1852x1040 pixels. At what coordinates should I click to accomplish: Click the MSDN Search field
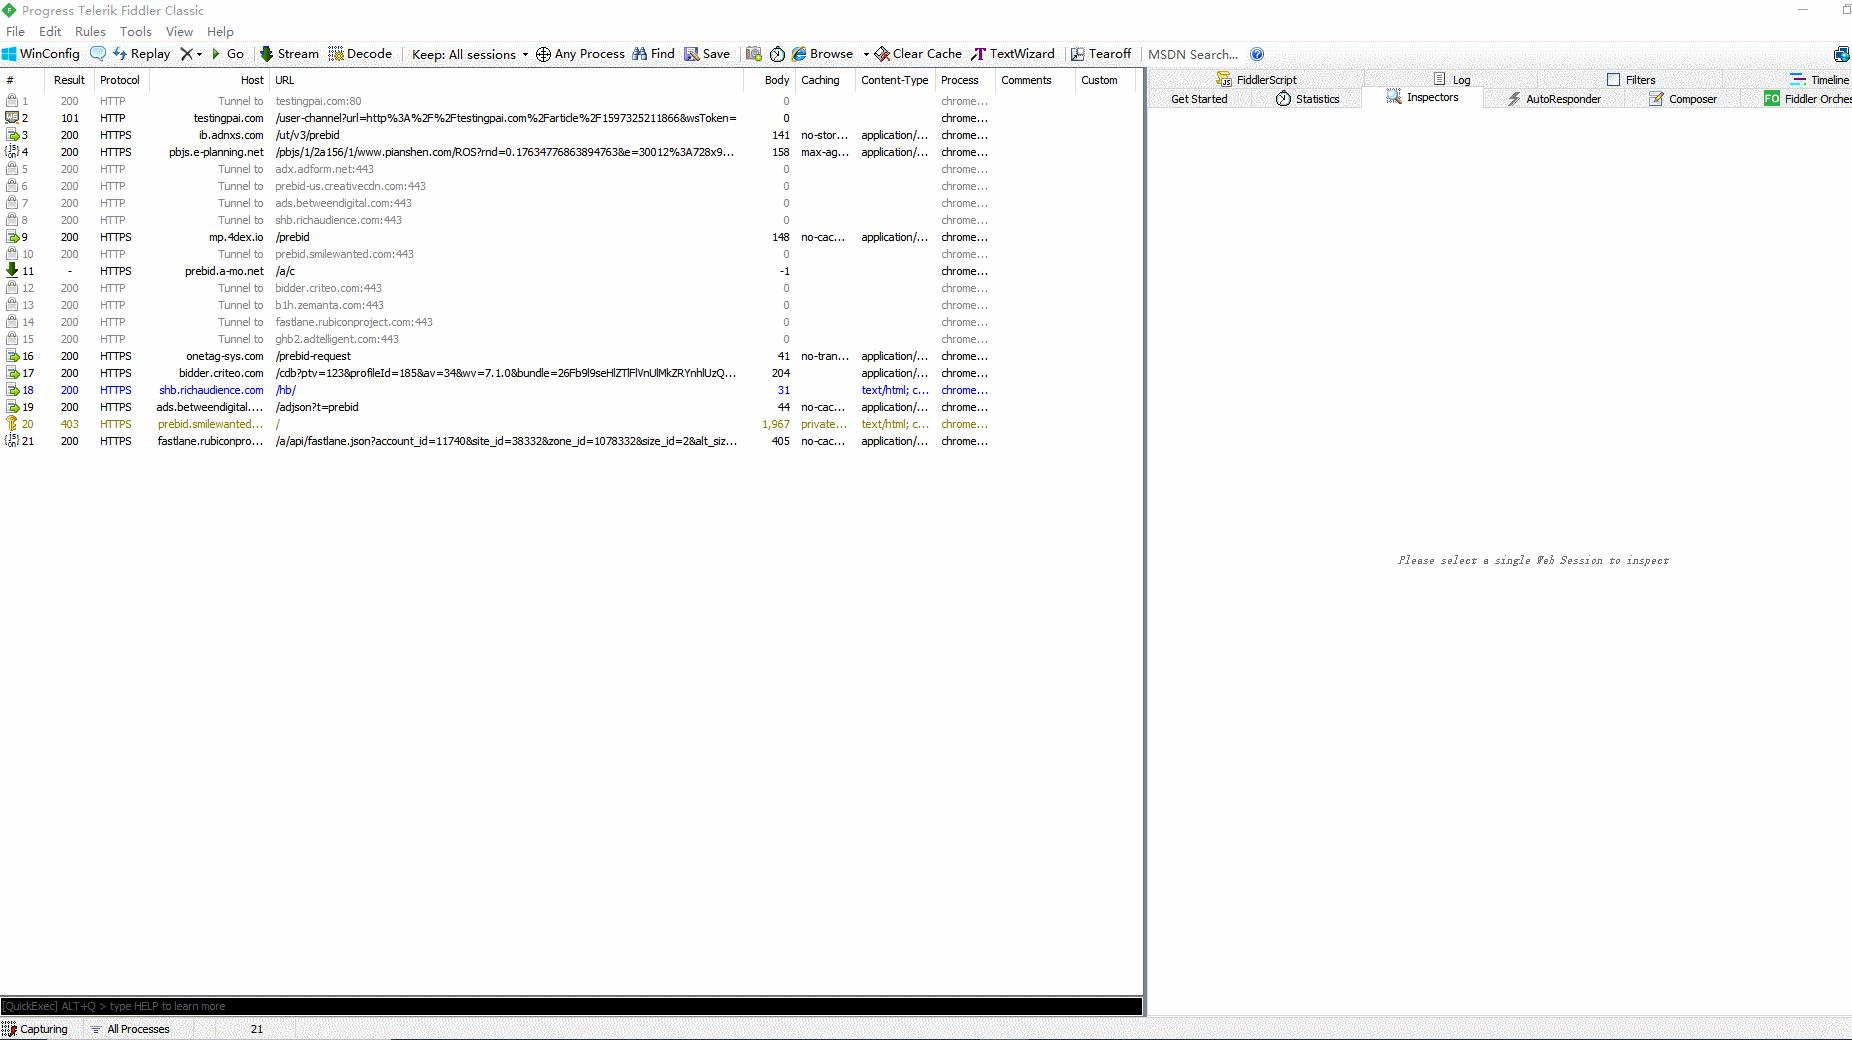[x=1193, y=54]
